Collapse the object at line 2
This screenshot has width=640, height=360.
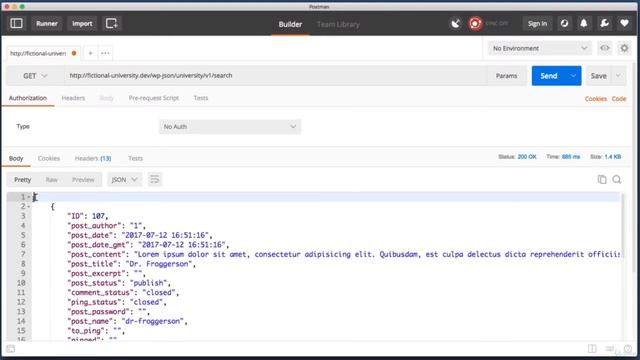(29, 207)
